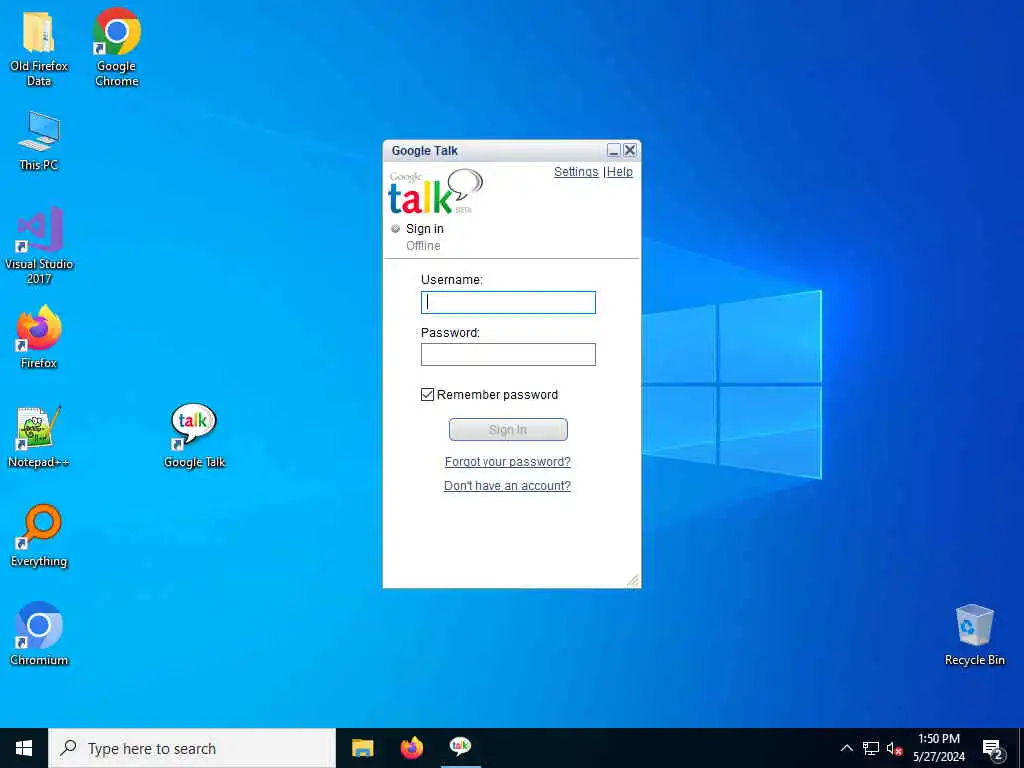Open the Don't have an account link
The height and width of the screenshot is (768, 1024).
point(507,486)
